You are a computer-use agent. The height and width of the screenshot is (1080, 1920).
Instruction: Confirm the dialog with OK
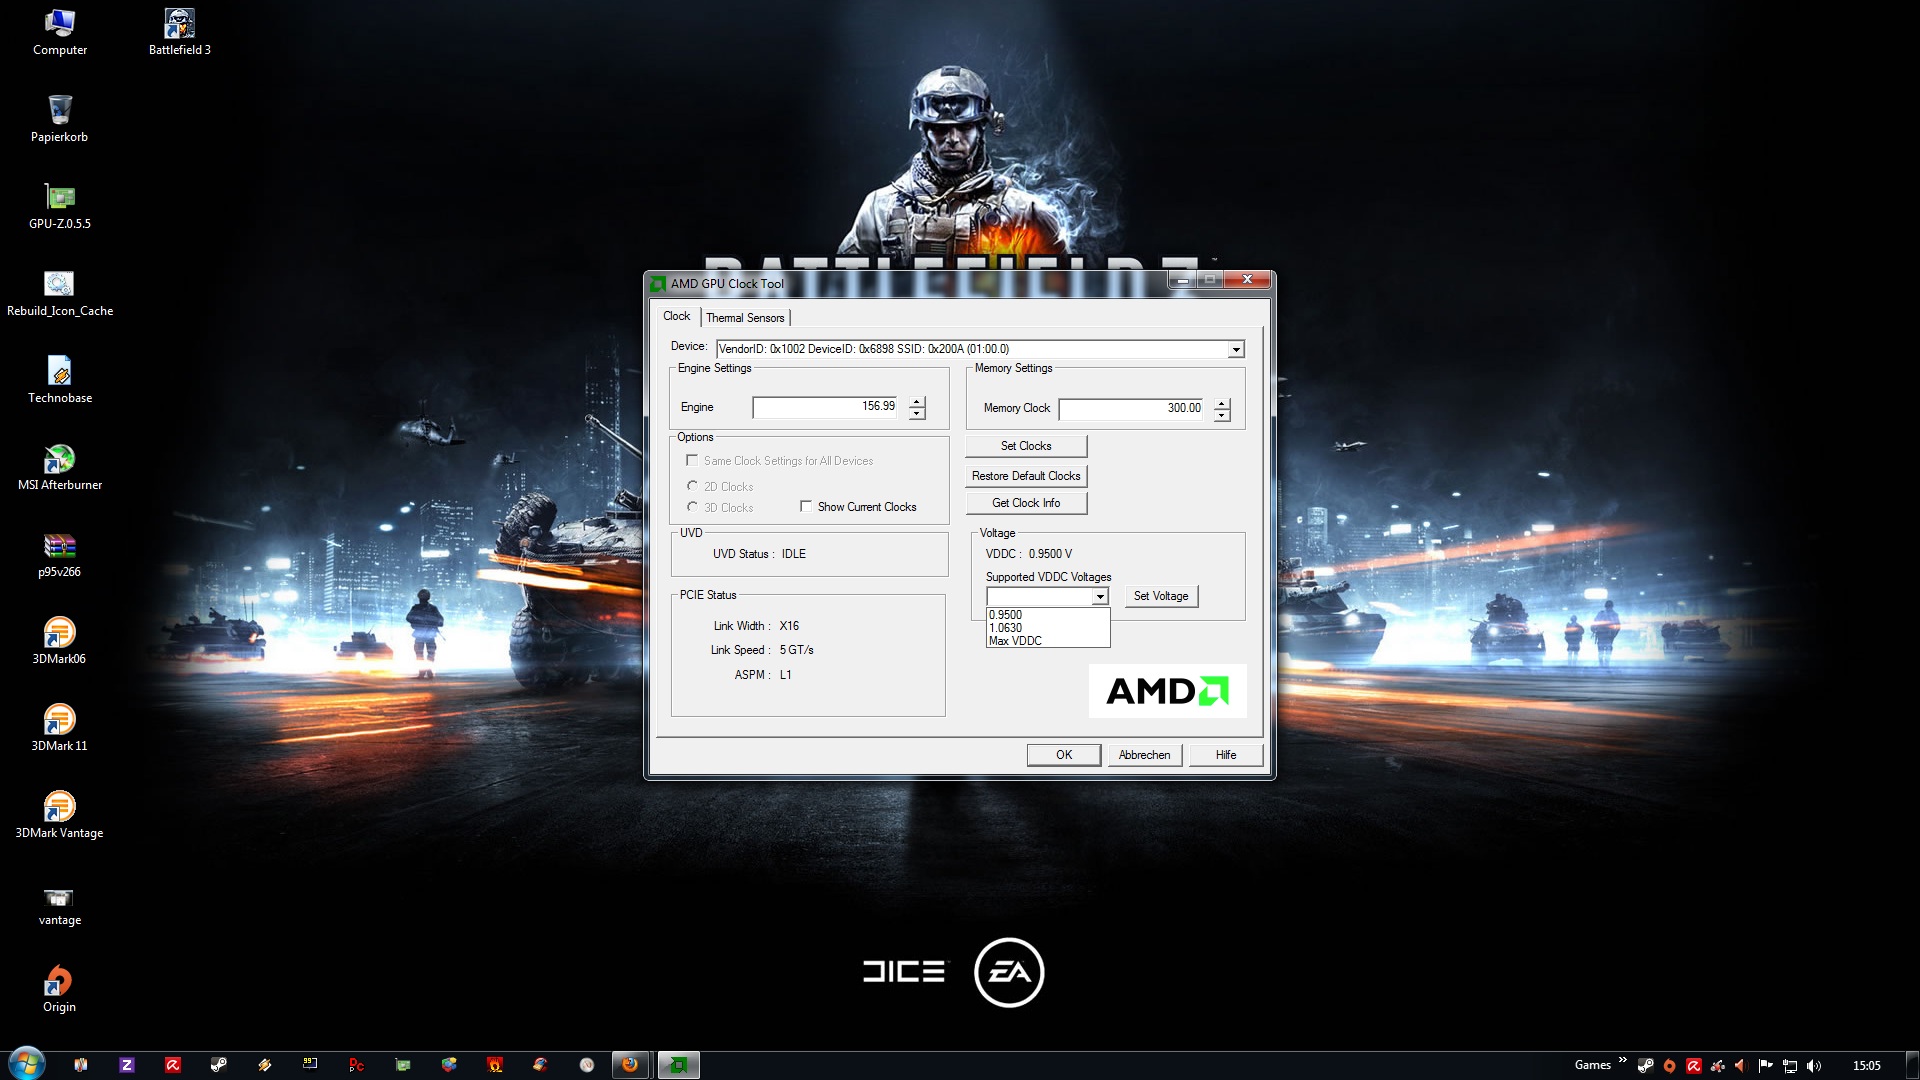(1064, 755)
